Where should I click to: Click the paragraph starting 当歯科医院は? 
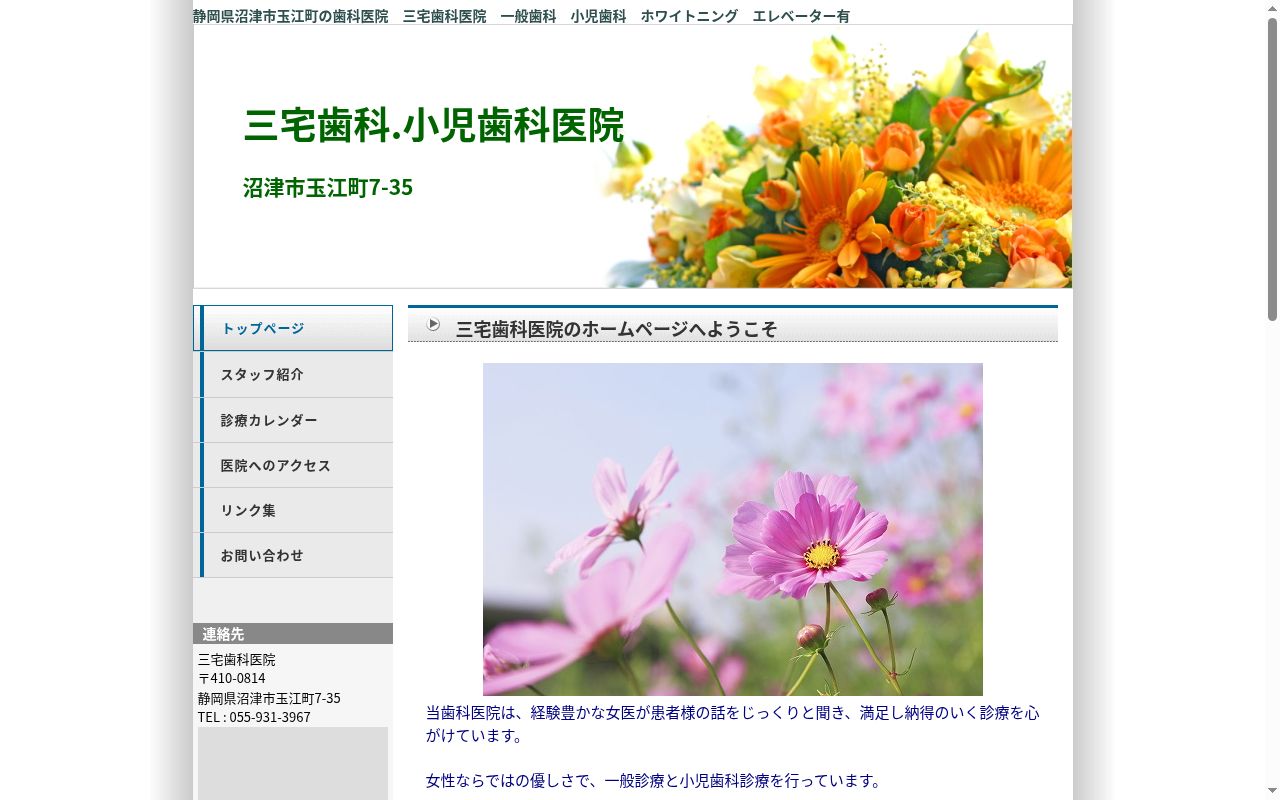click(733, 724)
